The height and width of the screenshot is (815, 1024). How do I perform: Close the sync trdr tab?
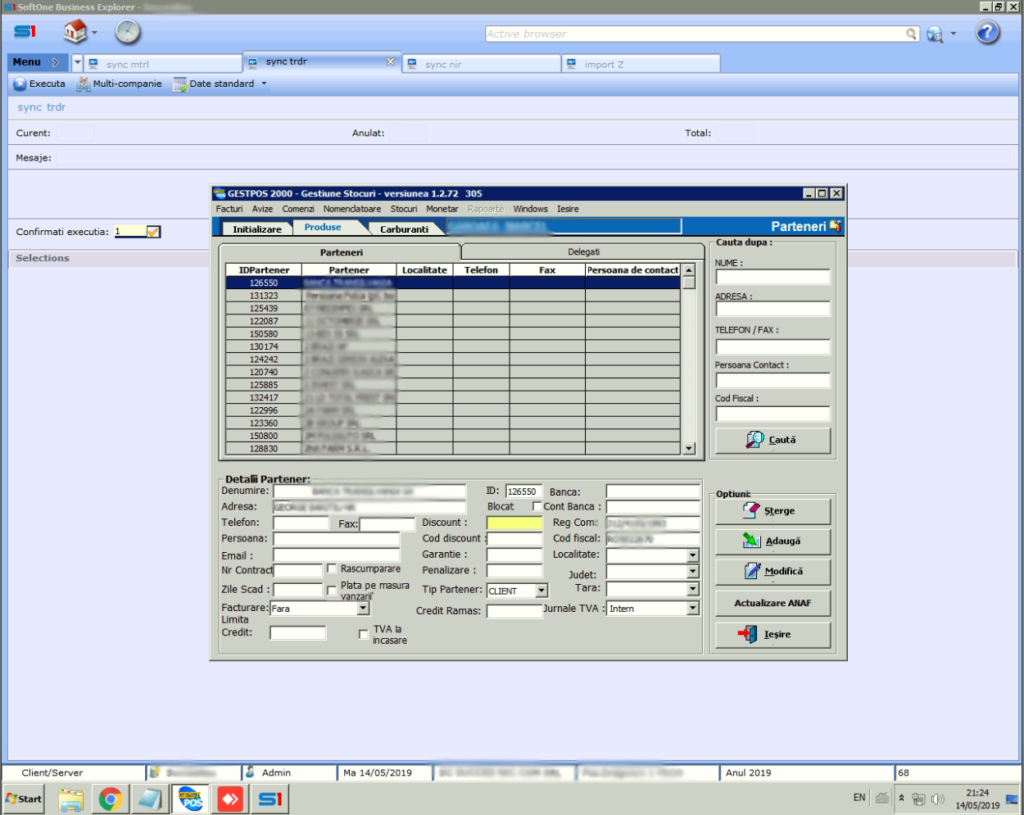390,61
